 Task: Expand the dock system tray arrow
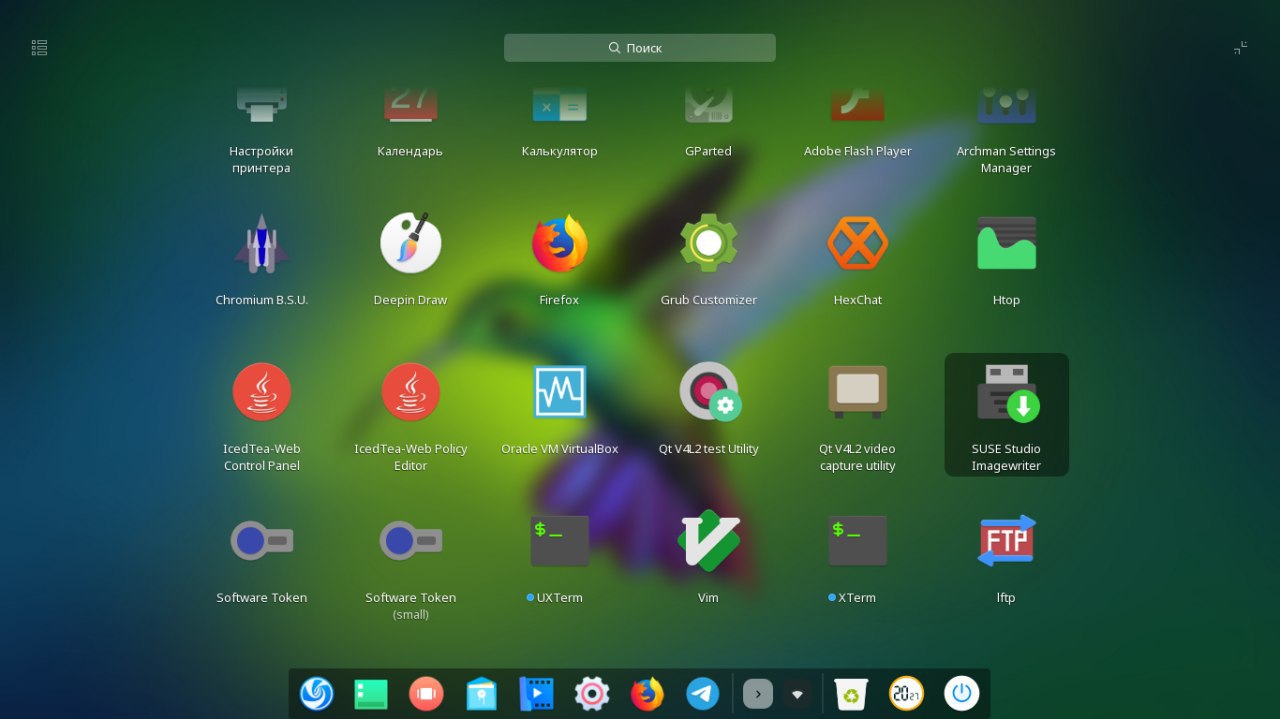coord(758,693)
